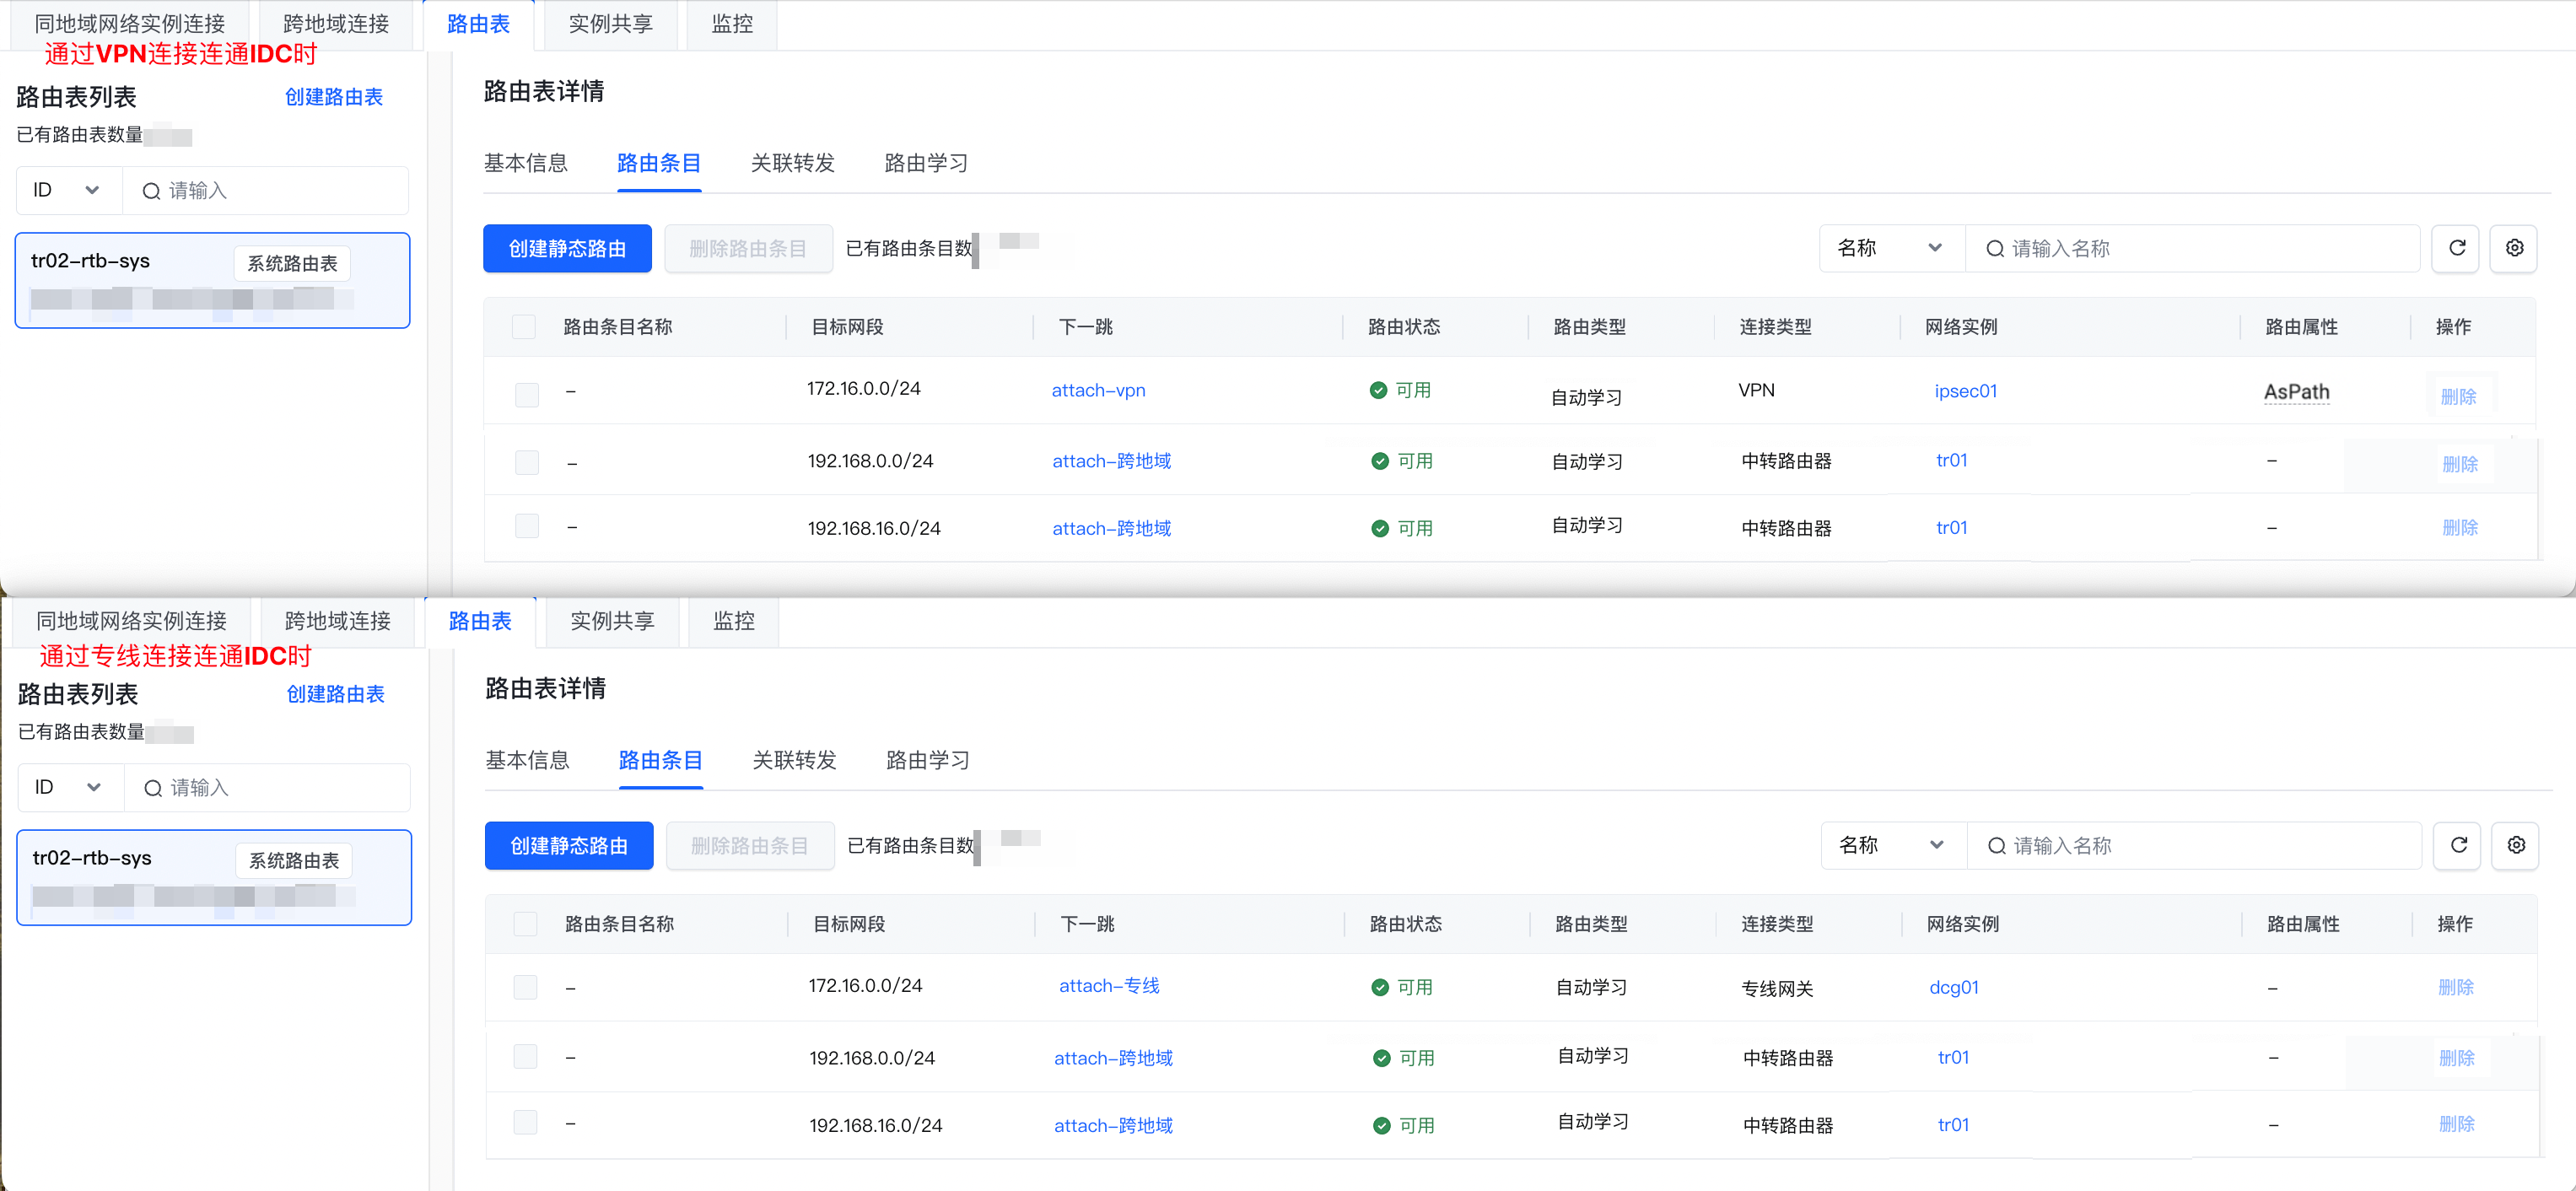
Task: Open column settings gear in top panel
Action: click(x=2514, y=248)
